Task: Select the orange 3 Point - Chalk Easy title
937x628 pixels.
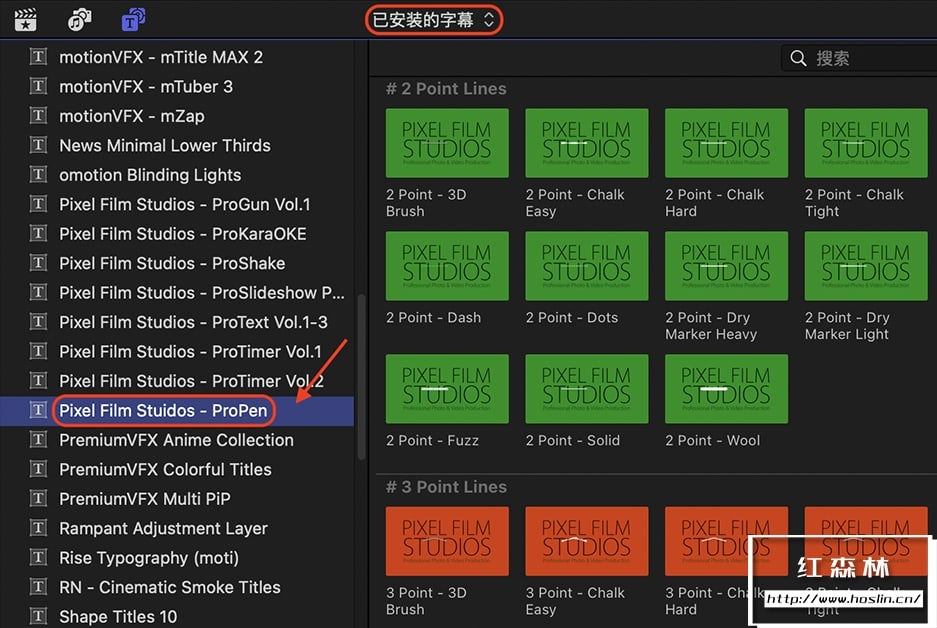Action: click(587, 541)
